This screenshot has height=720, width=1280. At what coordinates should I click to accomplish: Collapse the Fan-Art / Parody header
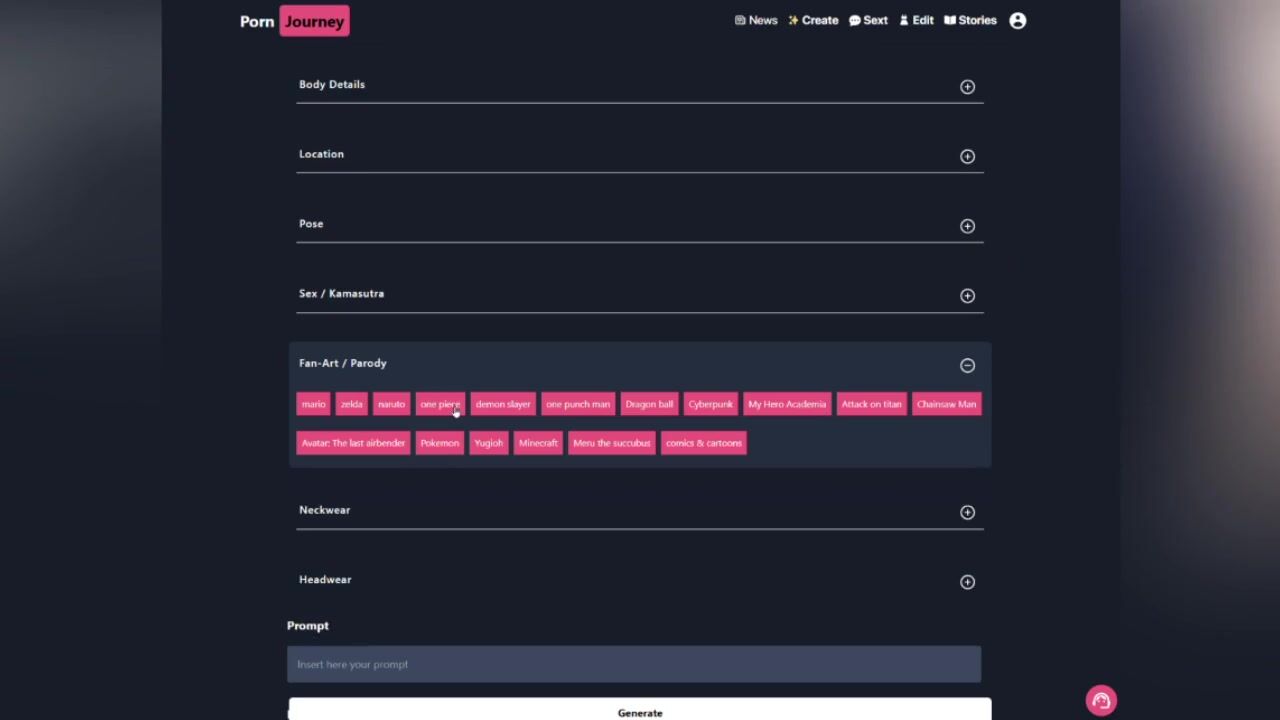(x=342, y=363)
